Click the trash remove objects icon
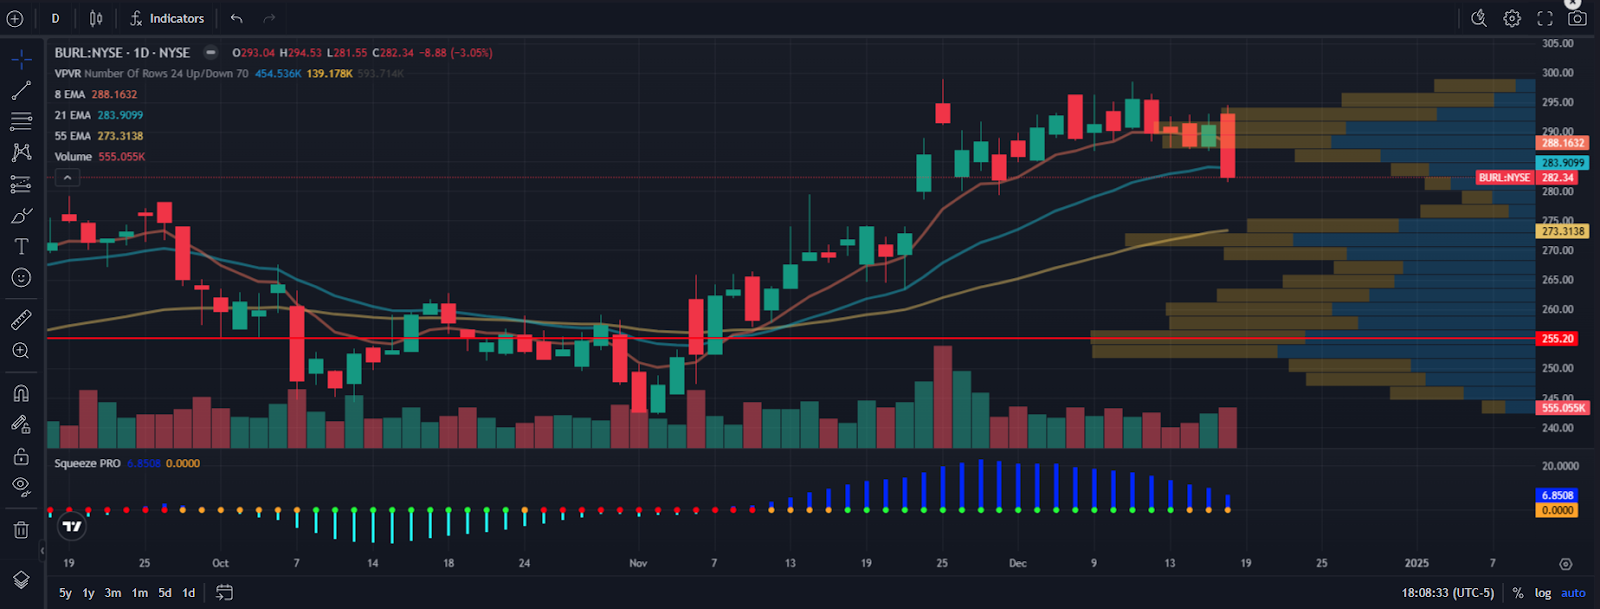The image size is (1600, 609). pos(21,529)
